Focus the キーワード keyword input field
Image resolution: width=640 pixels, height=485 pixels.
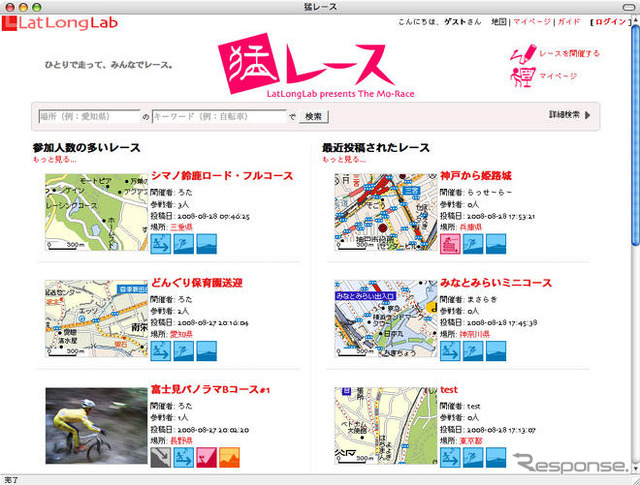coord(219,116)
